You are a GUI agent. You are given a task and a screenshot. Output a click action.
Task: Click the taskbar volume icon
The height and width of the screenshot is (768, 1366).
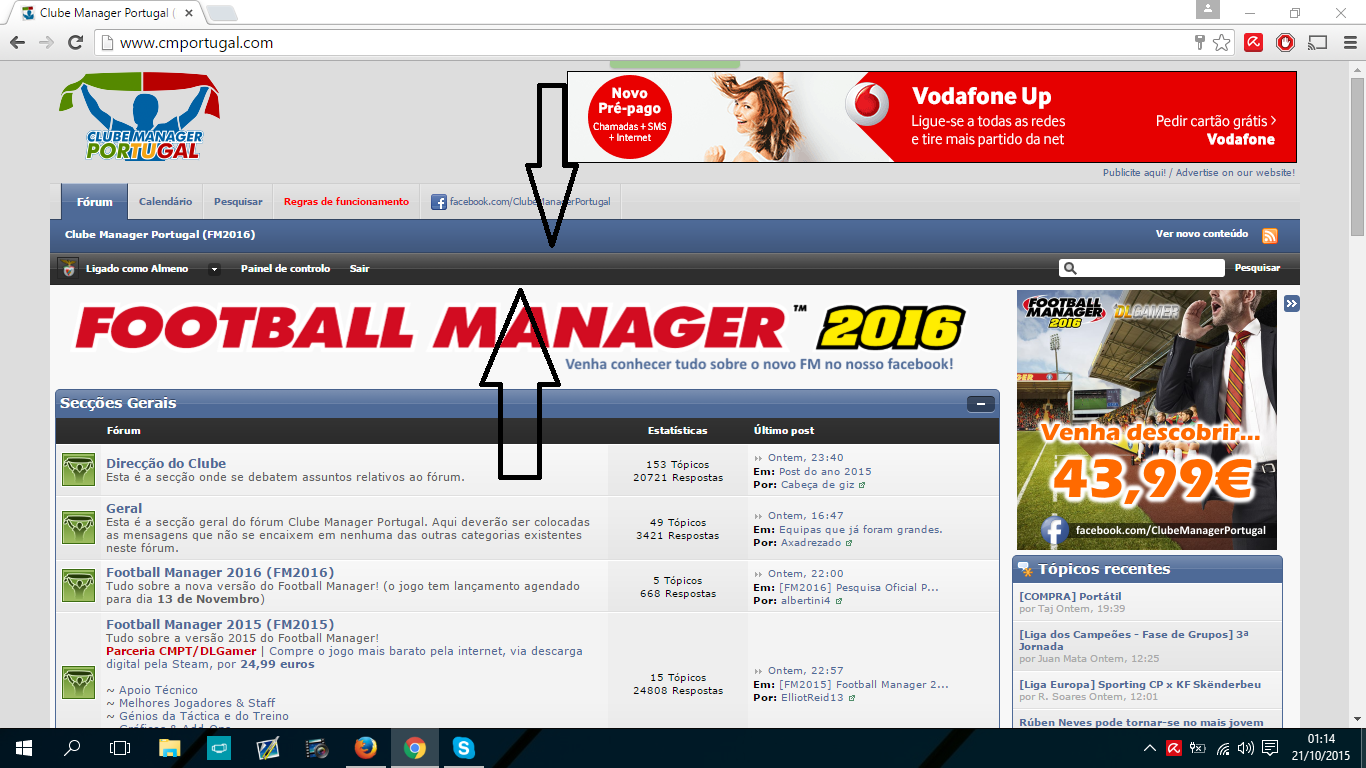point(1246,748)
